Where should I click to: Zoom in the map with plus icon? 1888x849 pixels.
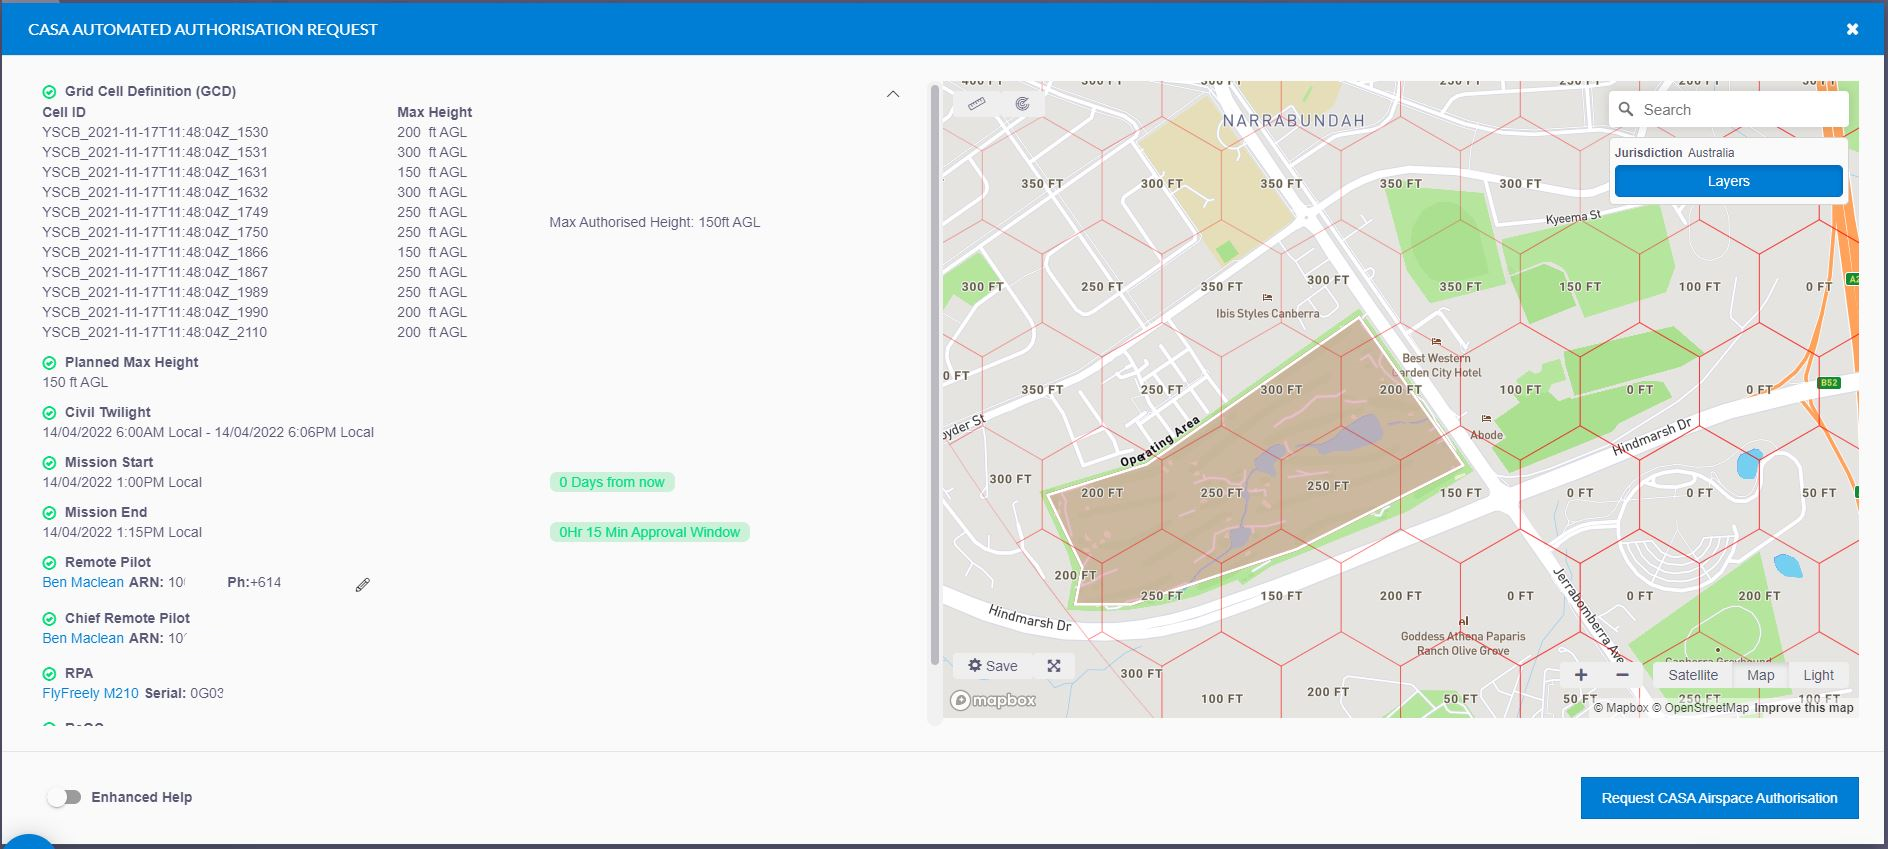[1581, 675]
